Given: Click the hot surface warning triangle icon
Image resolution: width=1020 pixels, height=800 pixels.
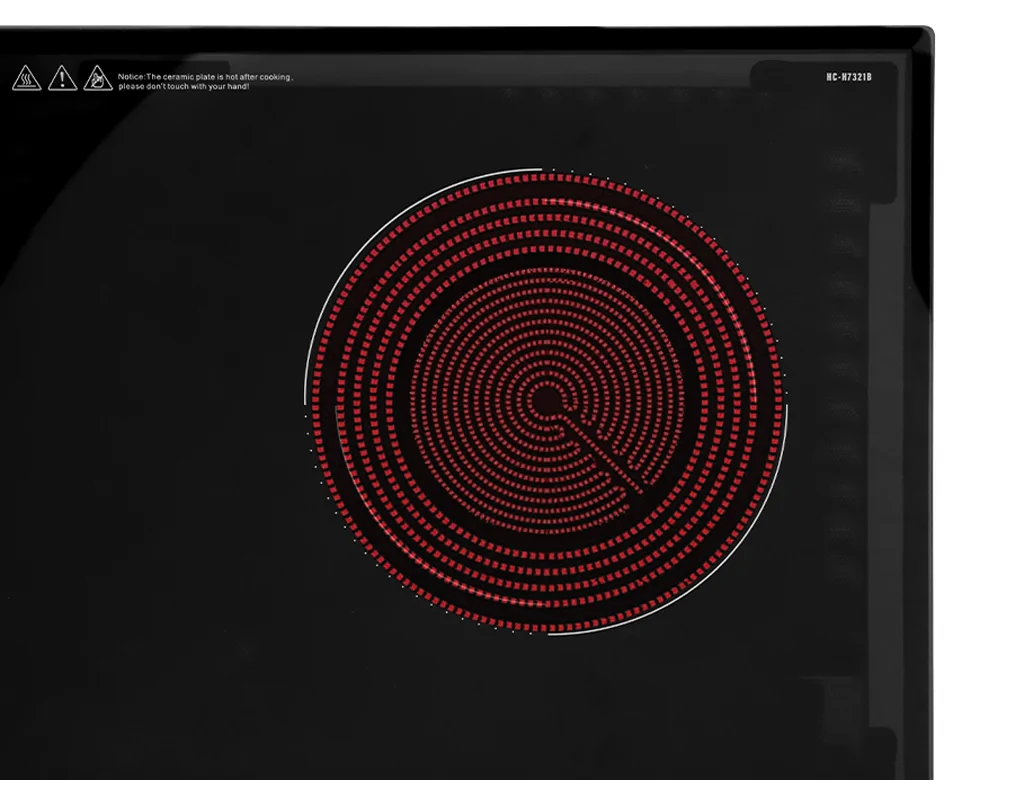Looking at the screenshot, I should pyautogui.click(x=27, y=78).
